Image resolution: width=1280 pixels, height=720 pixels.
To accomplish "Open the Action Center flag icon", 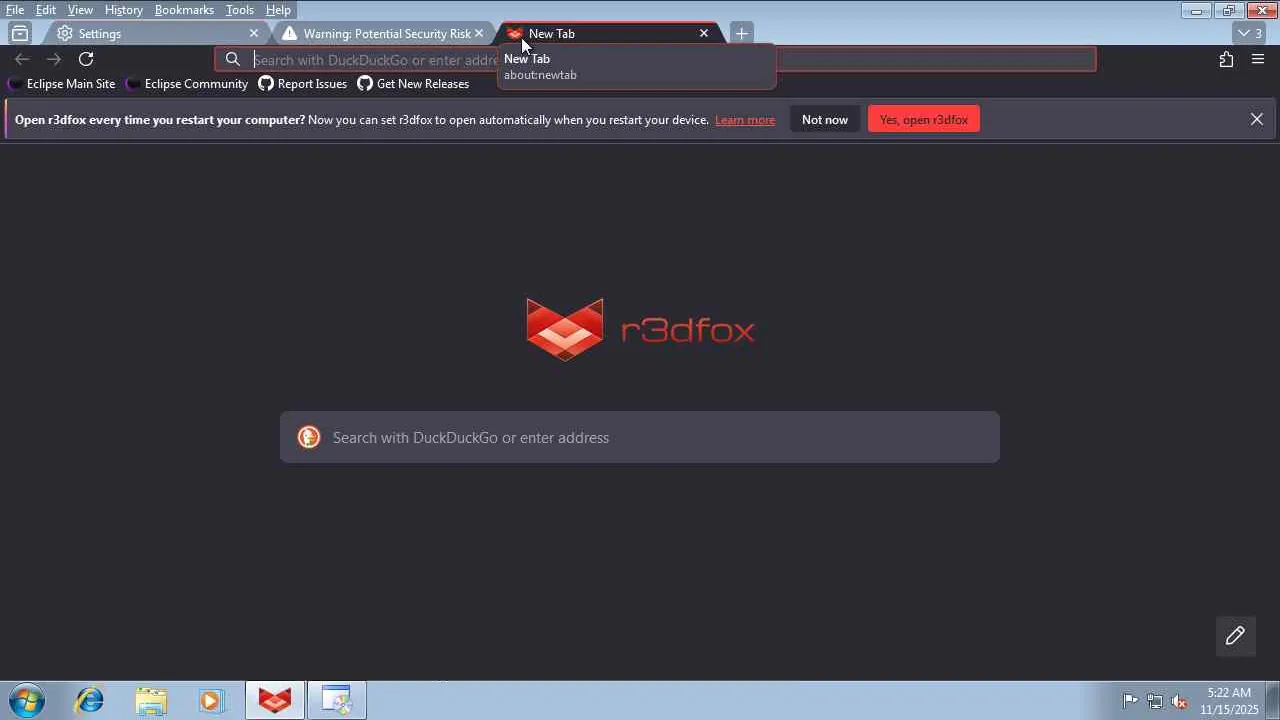I will 1130,701.
